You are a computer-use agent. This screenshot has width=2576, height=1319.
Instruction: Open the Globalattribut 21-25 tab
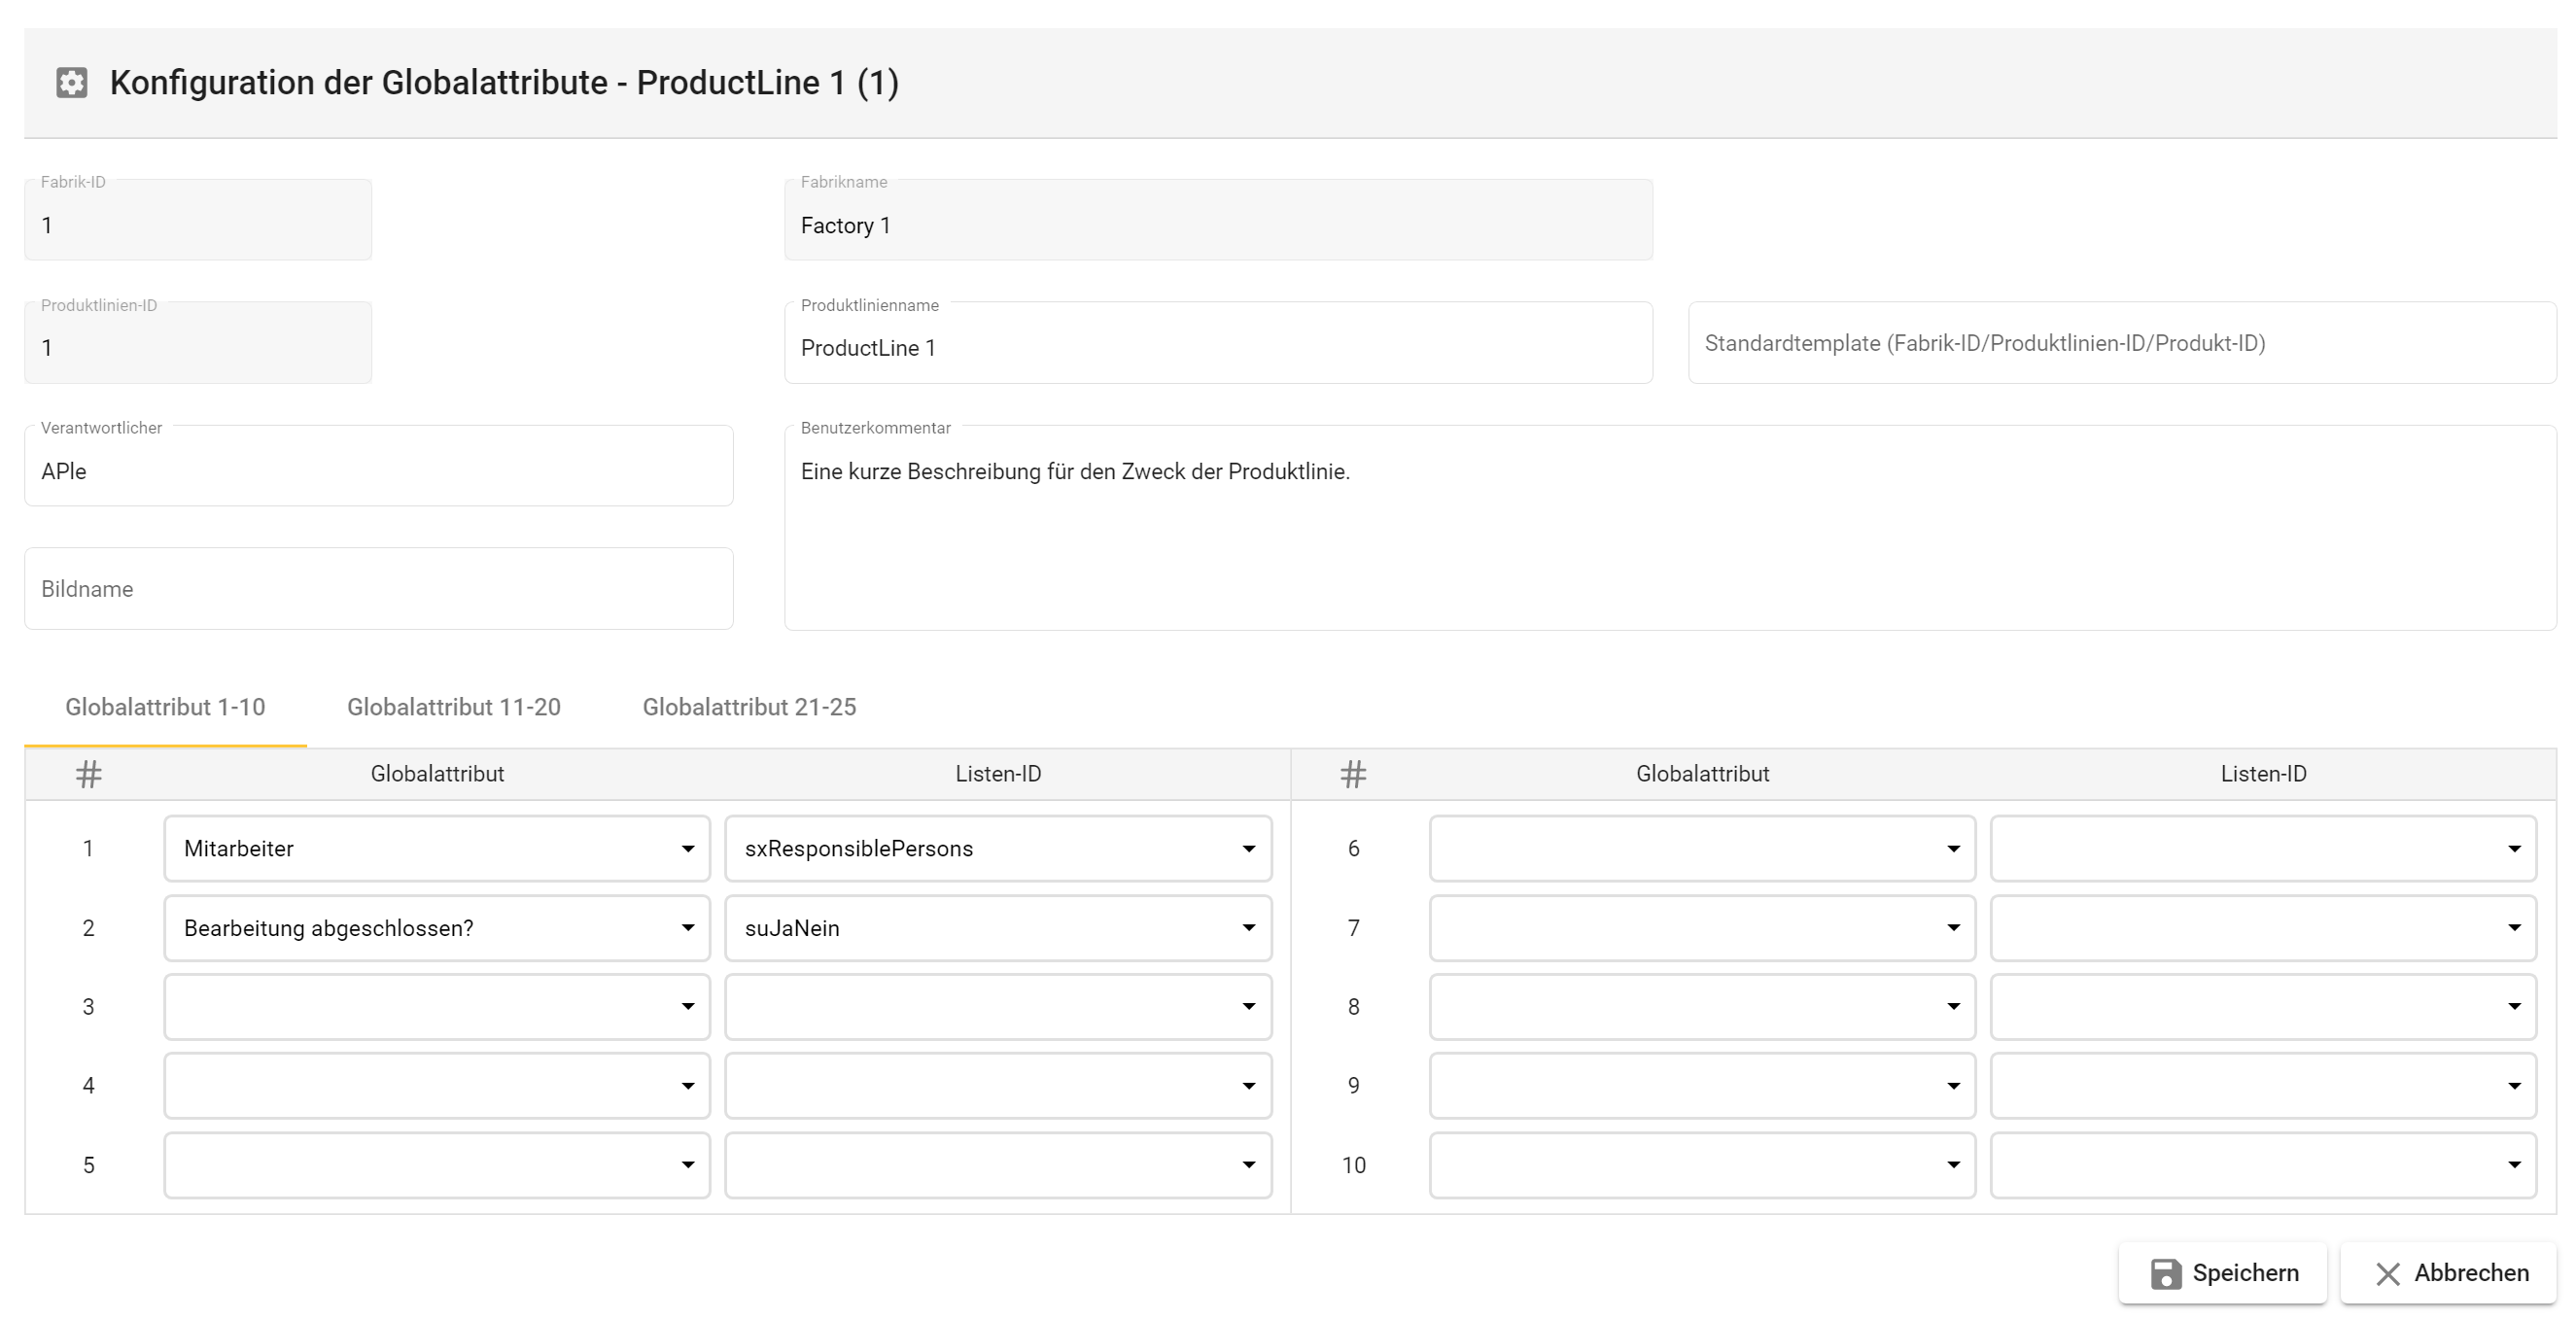click(x=749, y=707)
